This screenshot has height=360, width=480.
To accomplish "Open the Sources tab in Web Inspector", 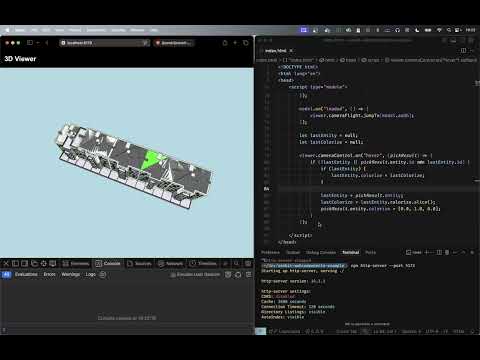I will click(x=140, y=264).
